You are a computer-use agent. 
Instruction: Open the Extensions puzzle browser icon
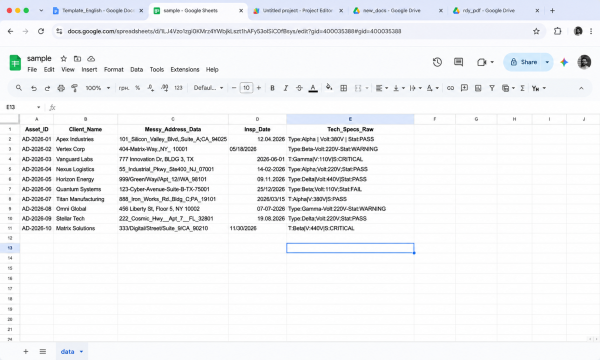558,31
